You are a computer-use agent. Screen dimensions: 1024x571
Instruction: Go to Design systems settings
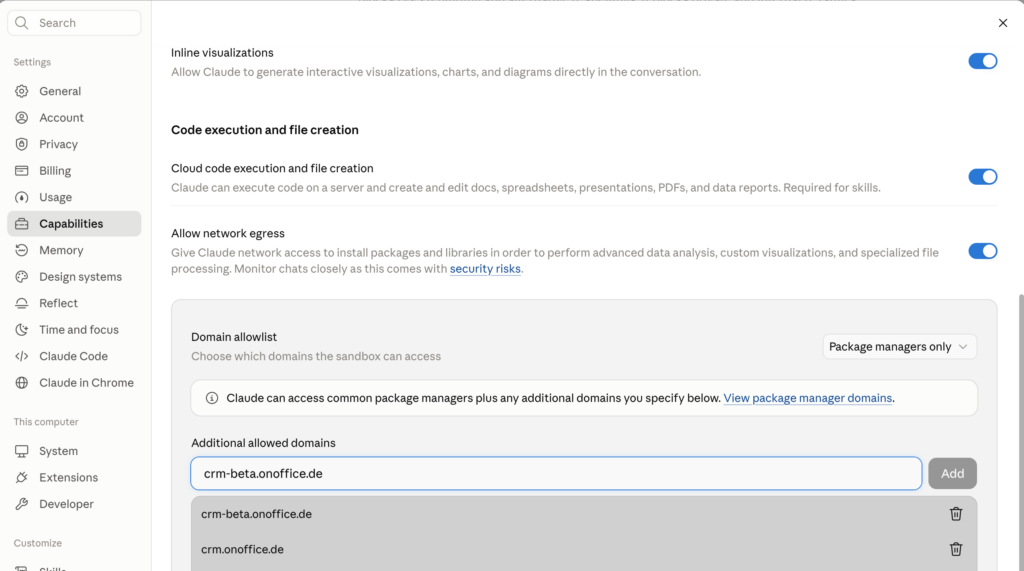(x=74, y=276)
